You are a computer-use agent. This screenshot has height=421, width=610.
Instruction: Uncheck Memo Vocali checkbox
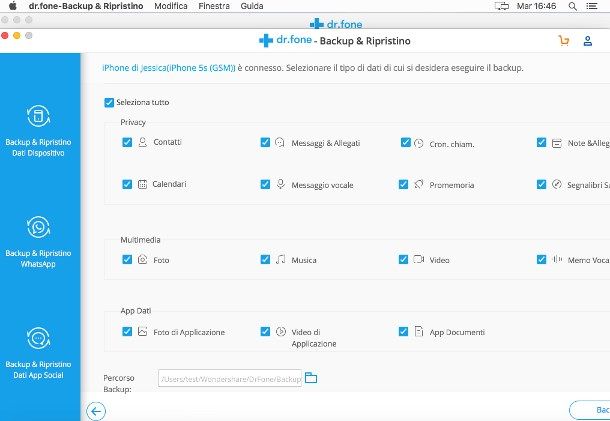(541, 259)
